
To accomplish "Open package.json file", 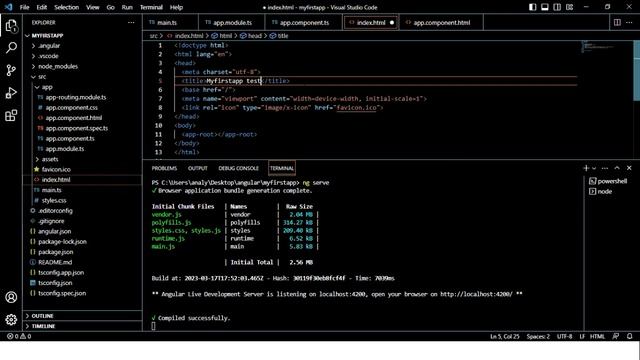I will click(83, 252).
